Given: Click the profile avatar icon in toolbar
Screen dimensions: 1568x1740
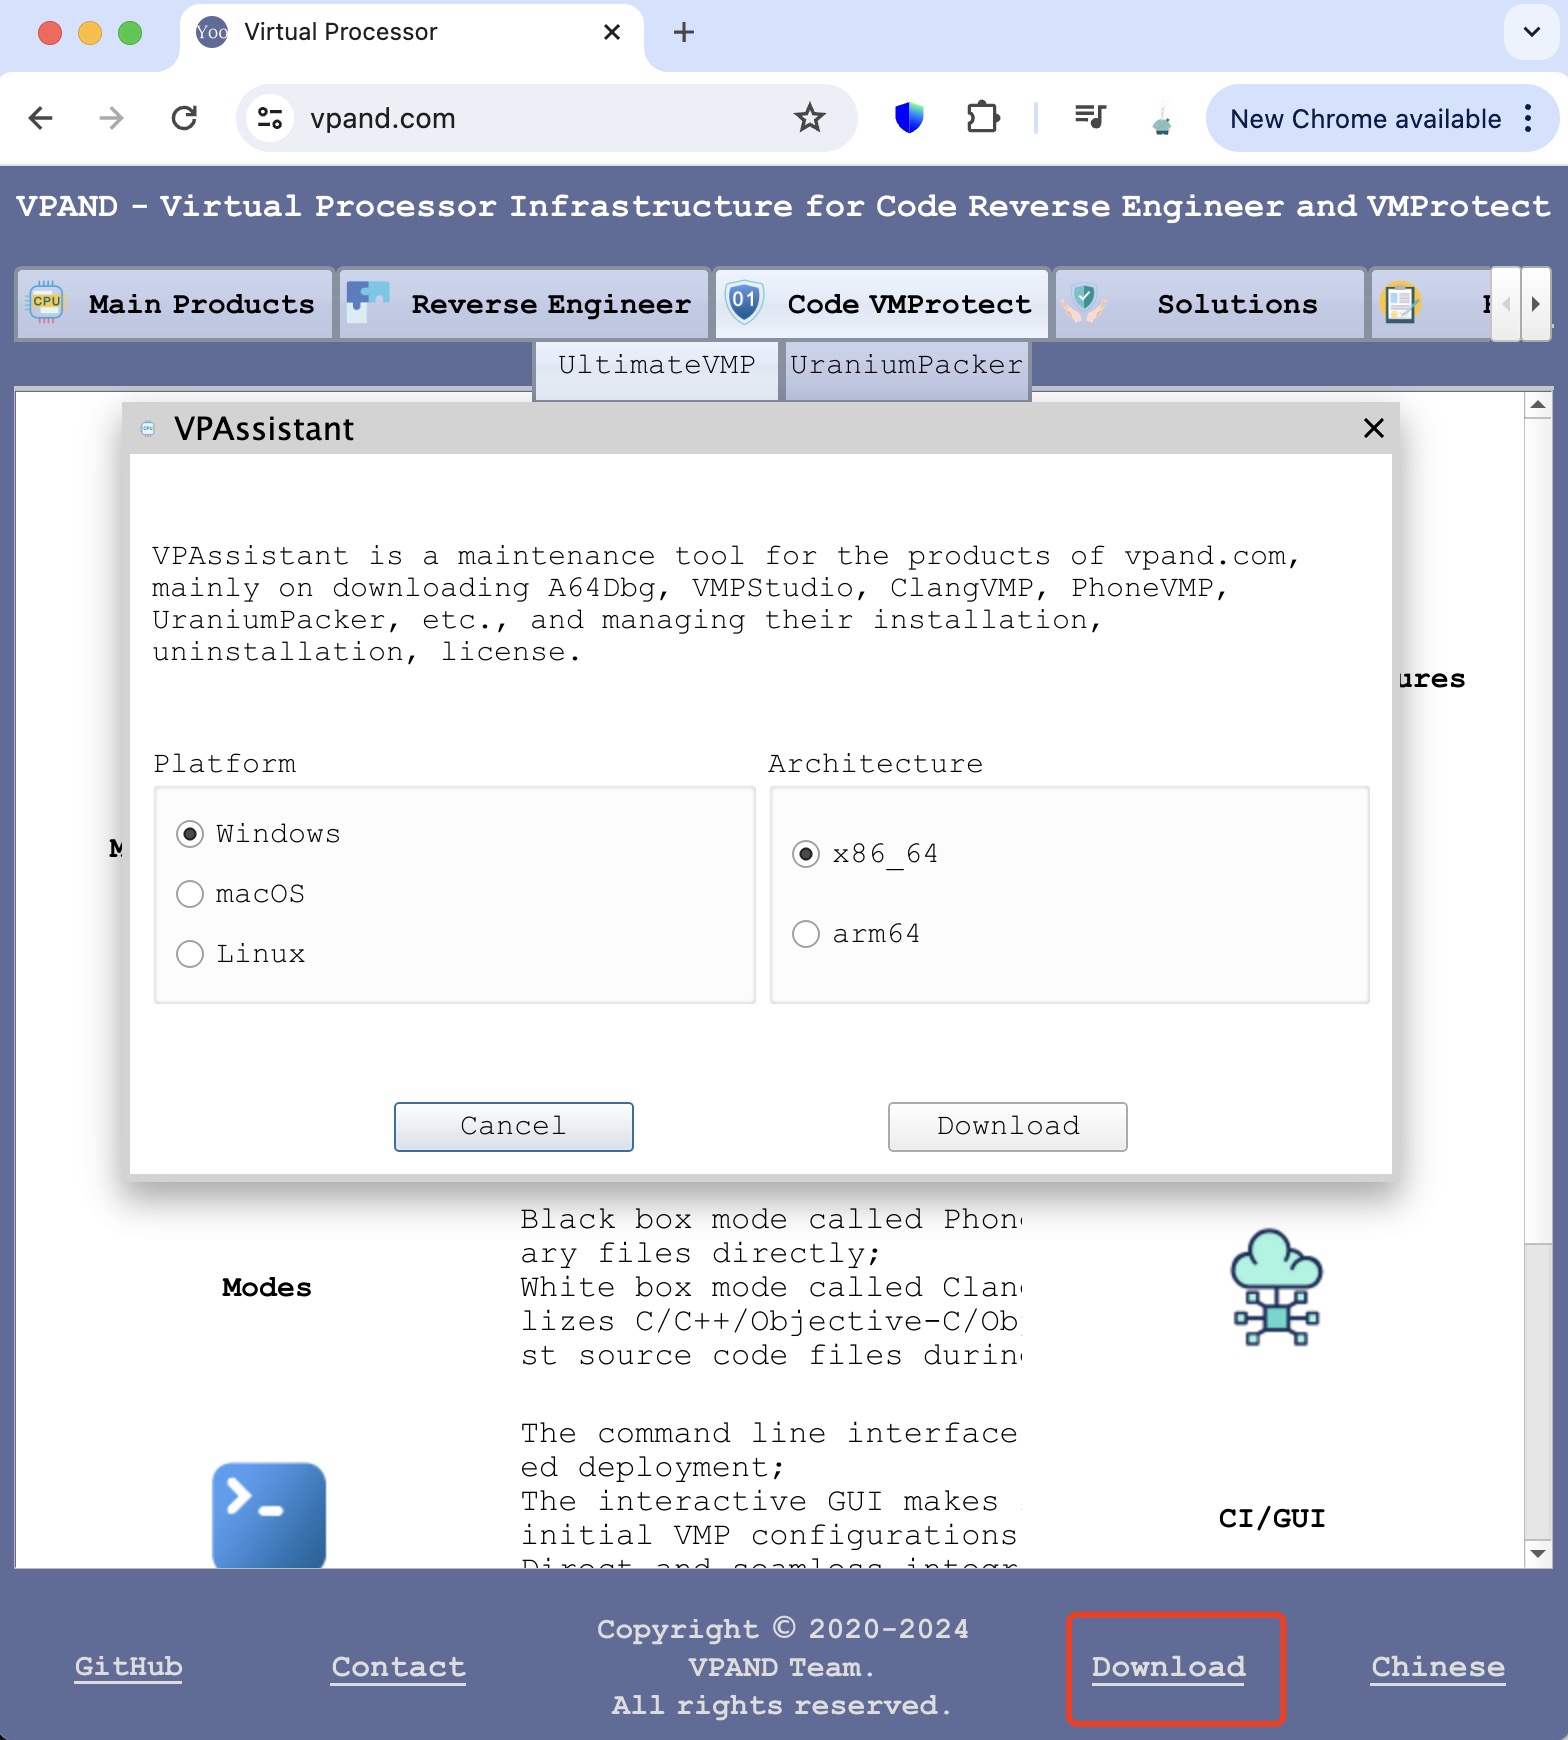Looking at the screenshot, I should coord(1161,119).
